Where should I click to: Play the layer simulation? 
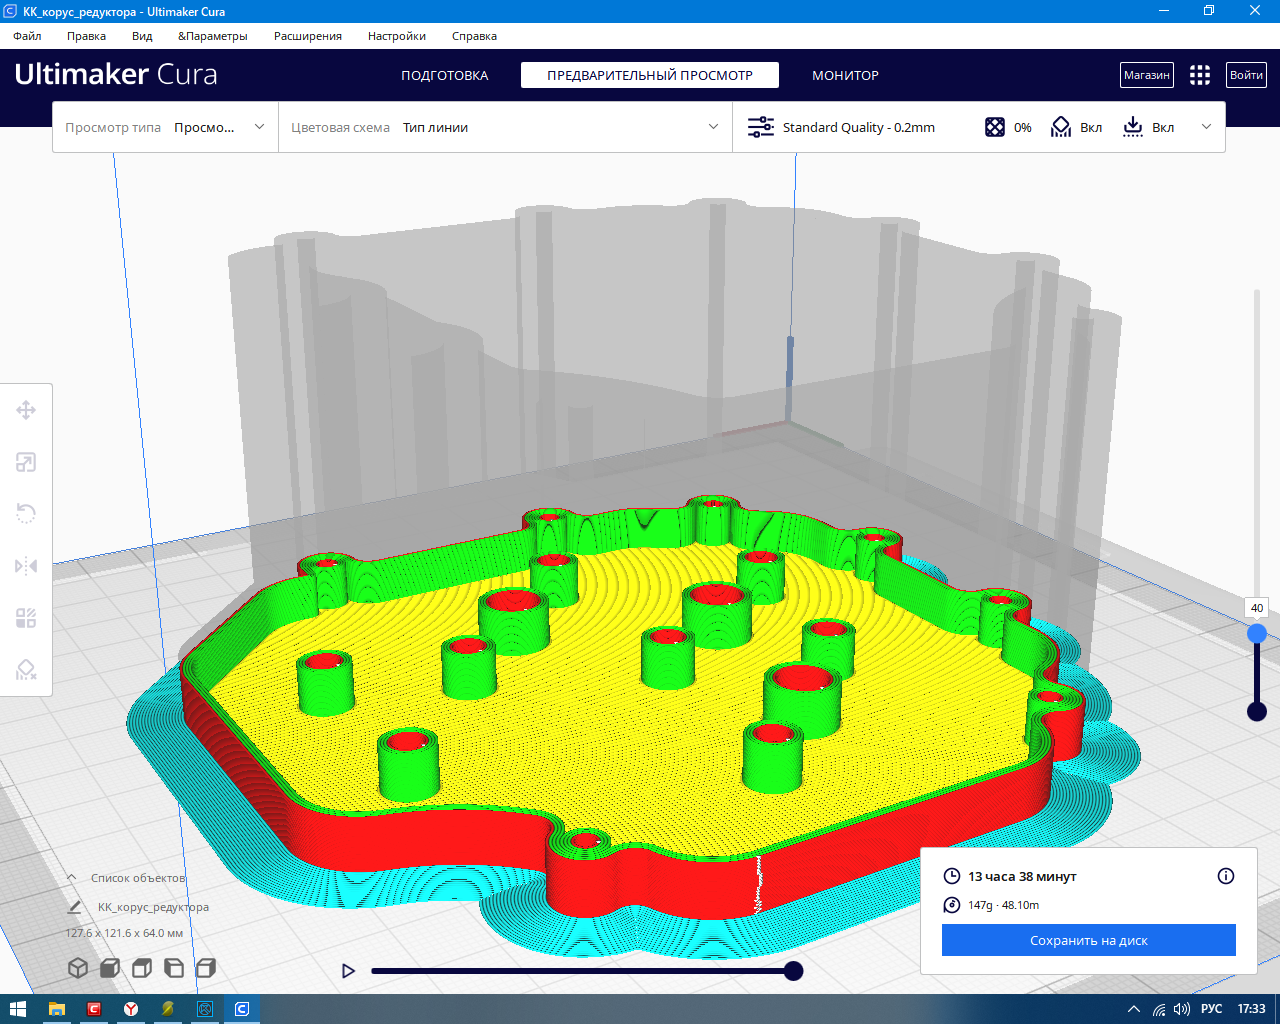348,971
